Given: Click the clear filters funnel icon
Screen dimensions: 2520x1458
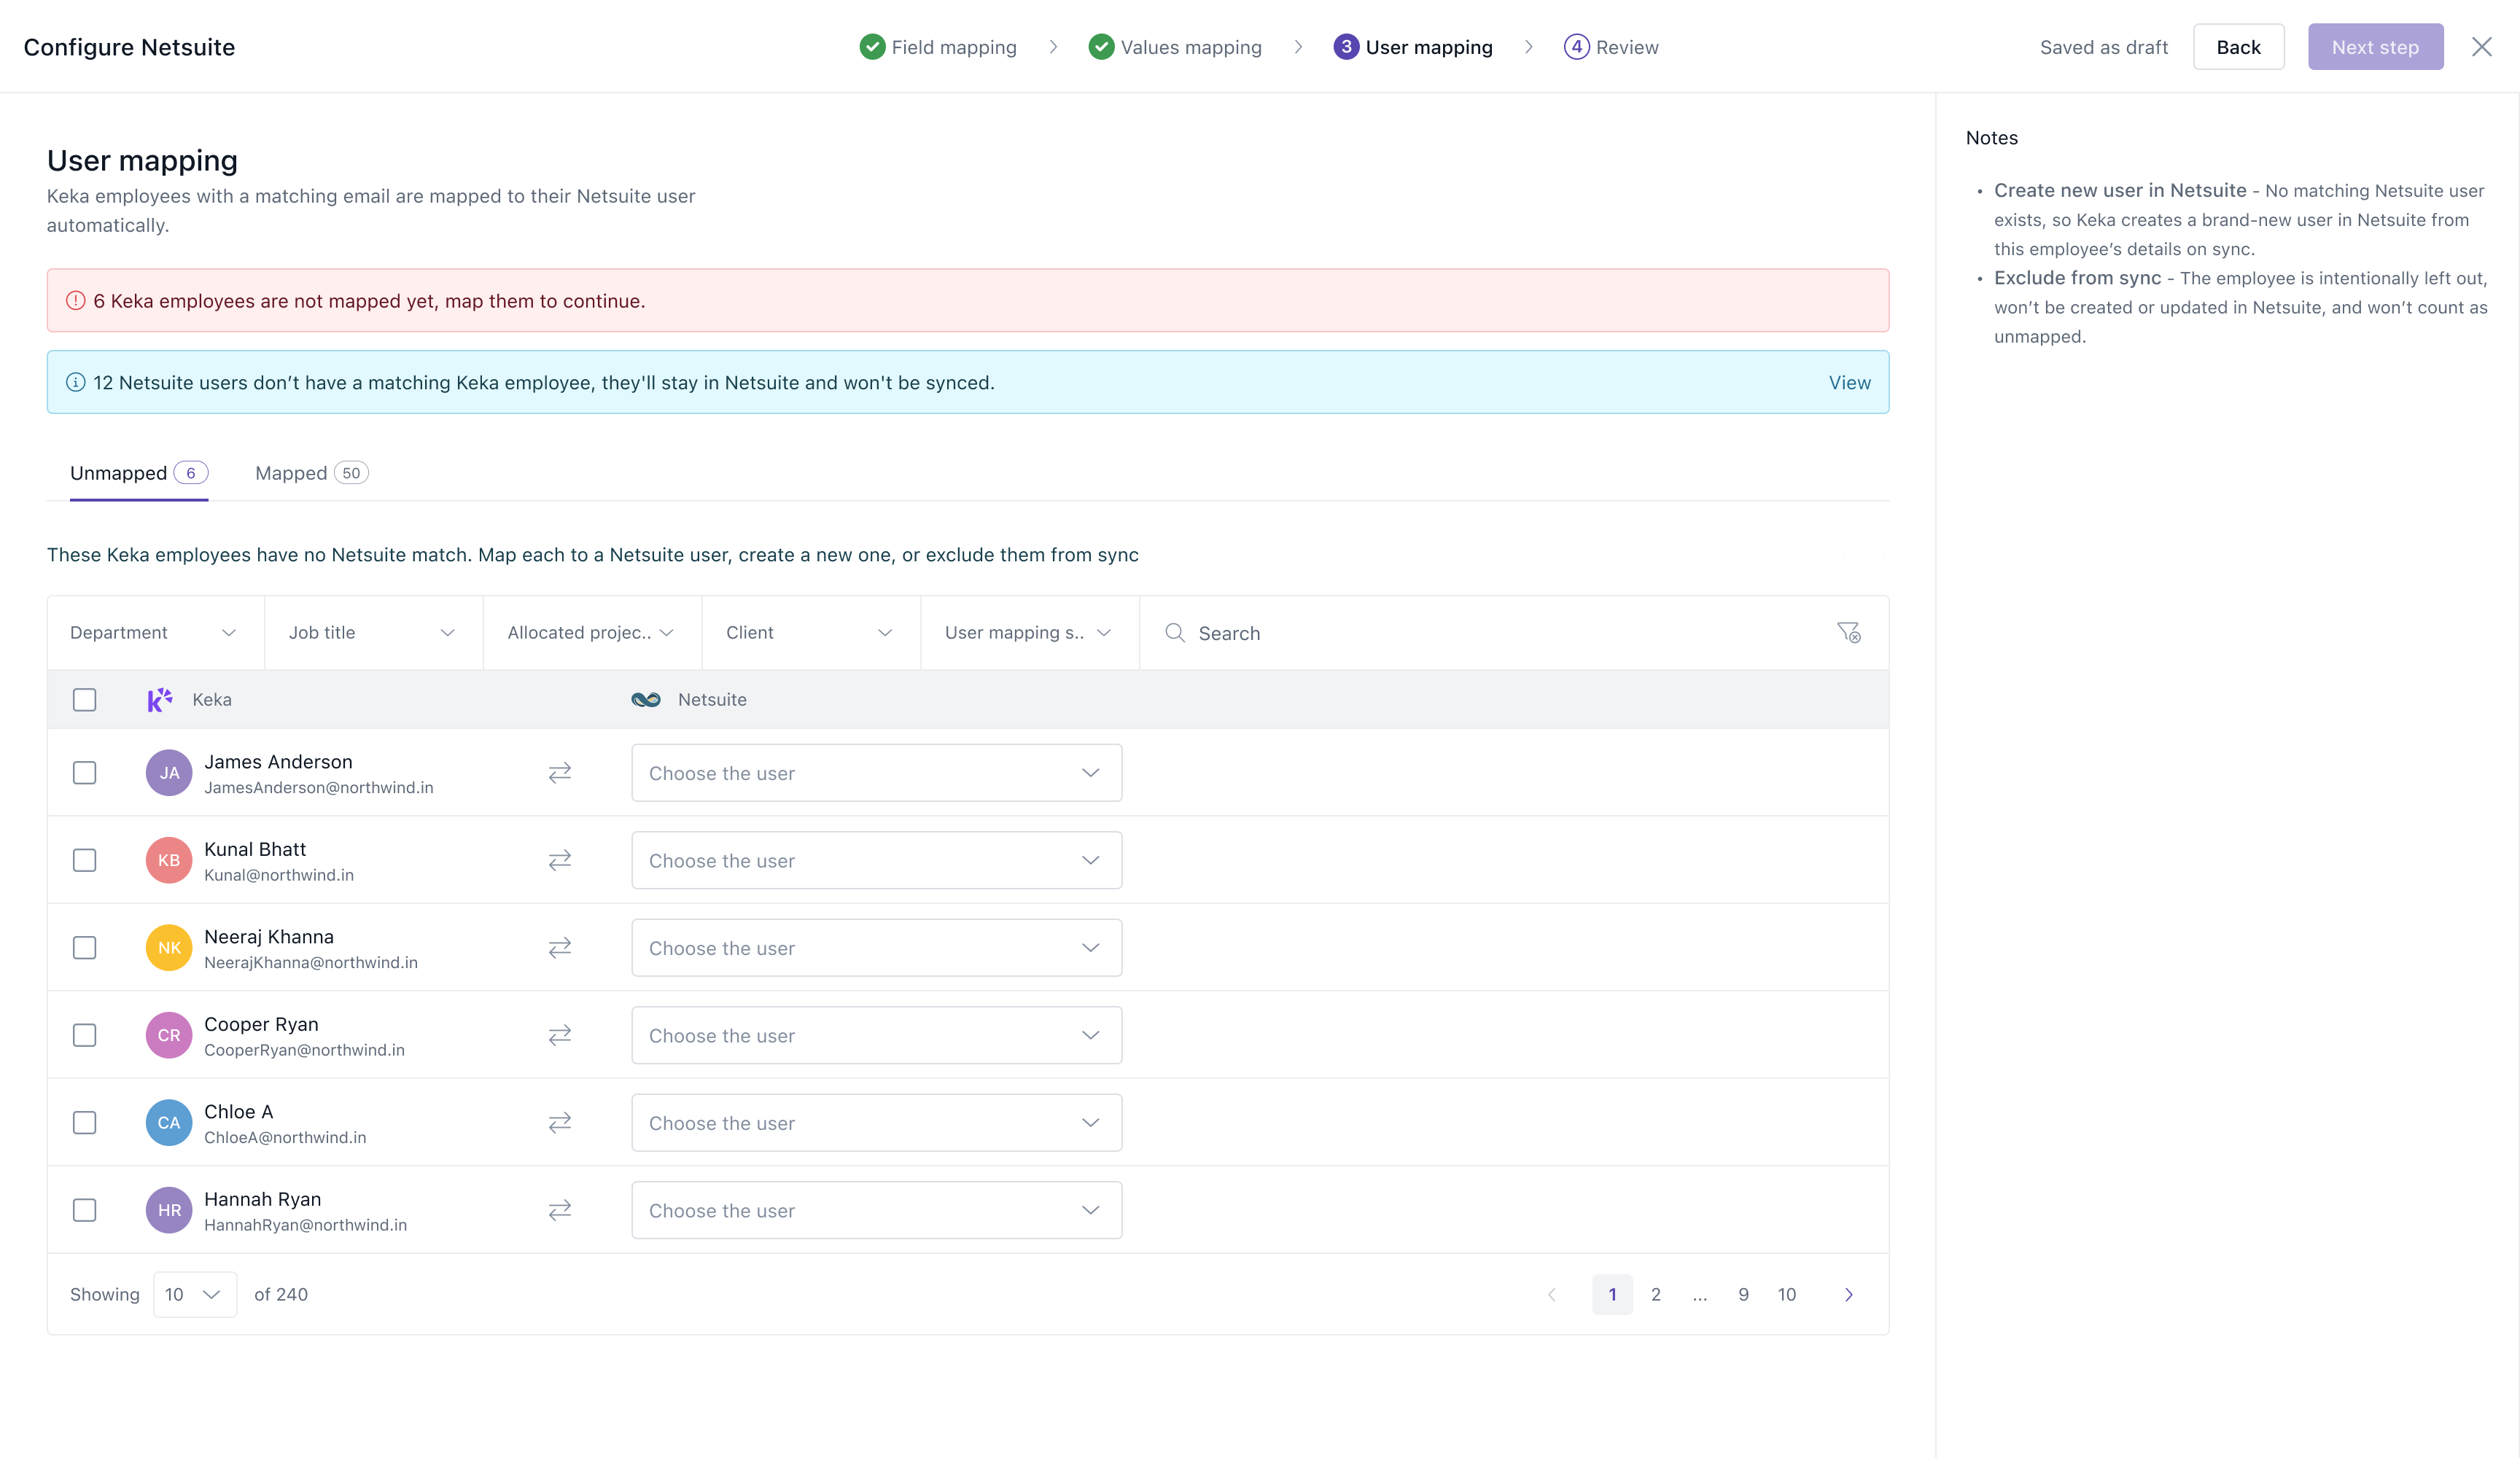Looking at the screenshot, I should 1848,632.
